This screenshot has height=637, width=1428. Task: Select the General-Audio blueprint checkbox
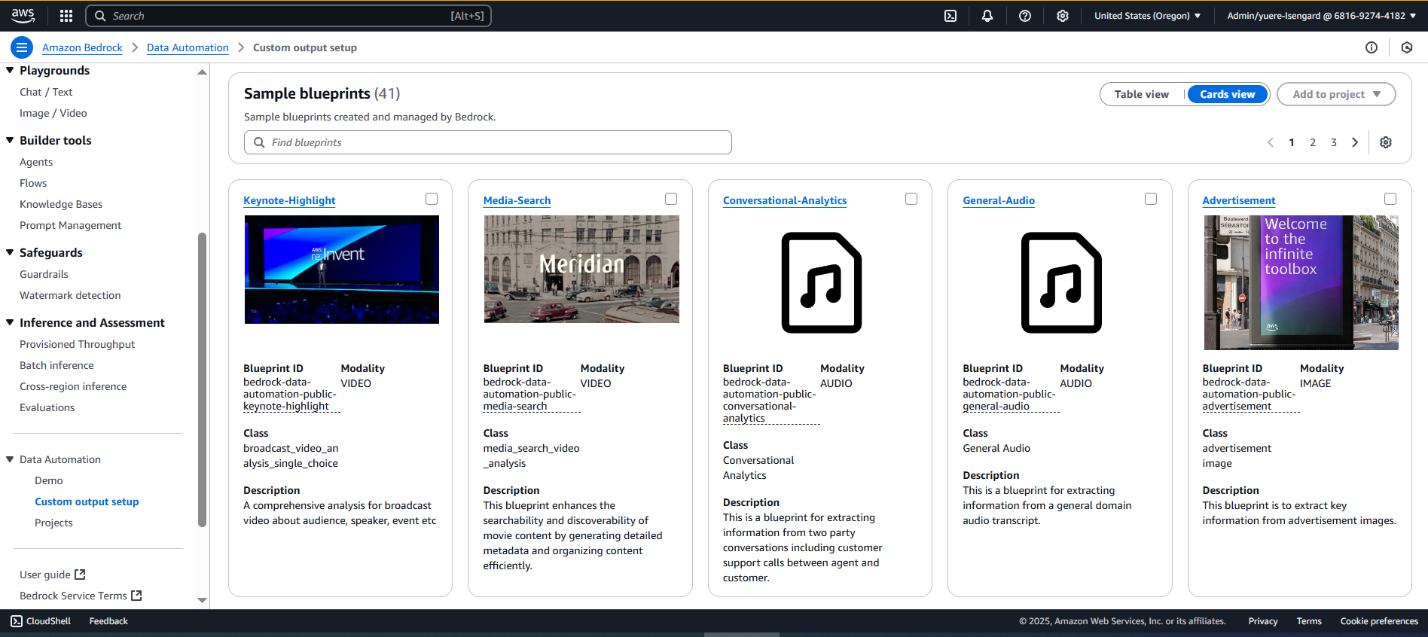pyautogui.click(x=1151, y=199)
